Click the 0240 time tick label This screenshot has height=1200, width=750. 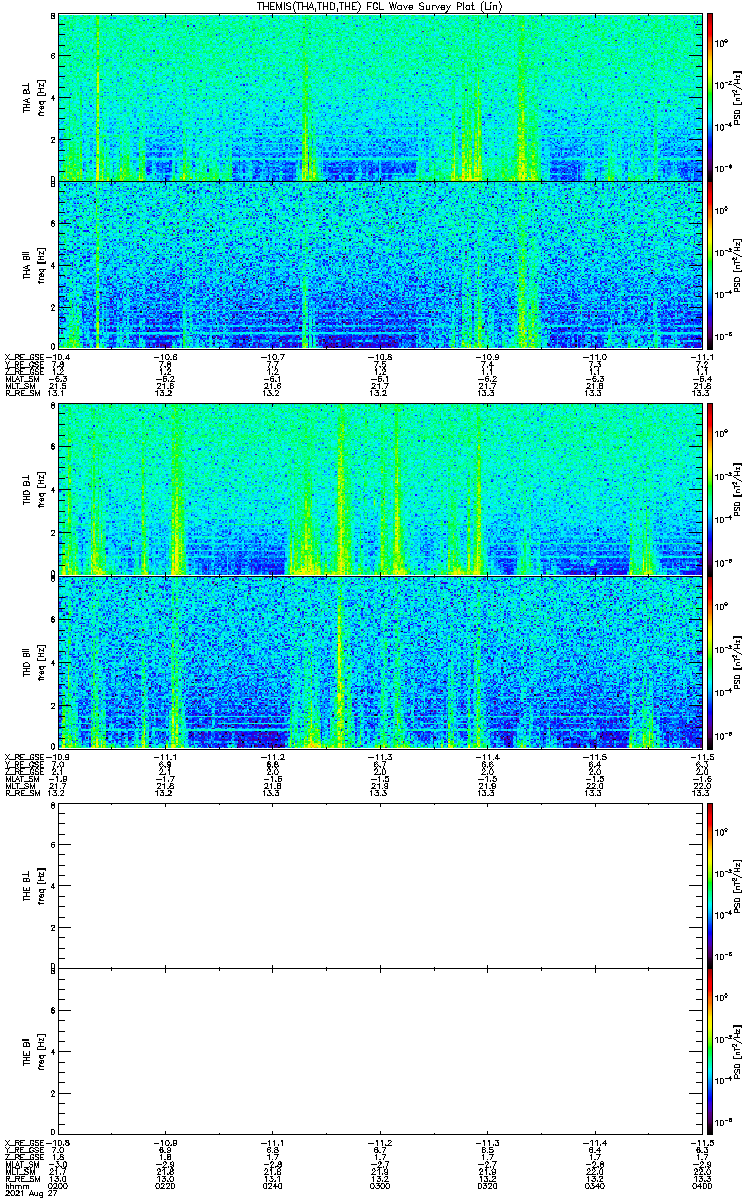pos(273,1186)
